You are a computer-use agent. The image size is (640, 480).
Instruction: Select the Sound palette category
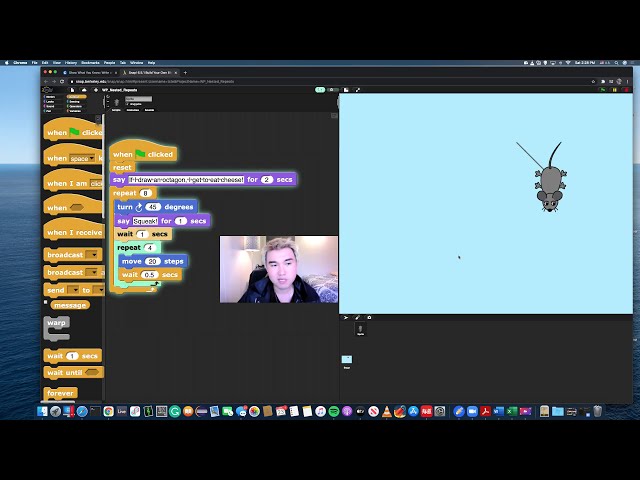point(54,106)
